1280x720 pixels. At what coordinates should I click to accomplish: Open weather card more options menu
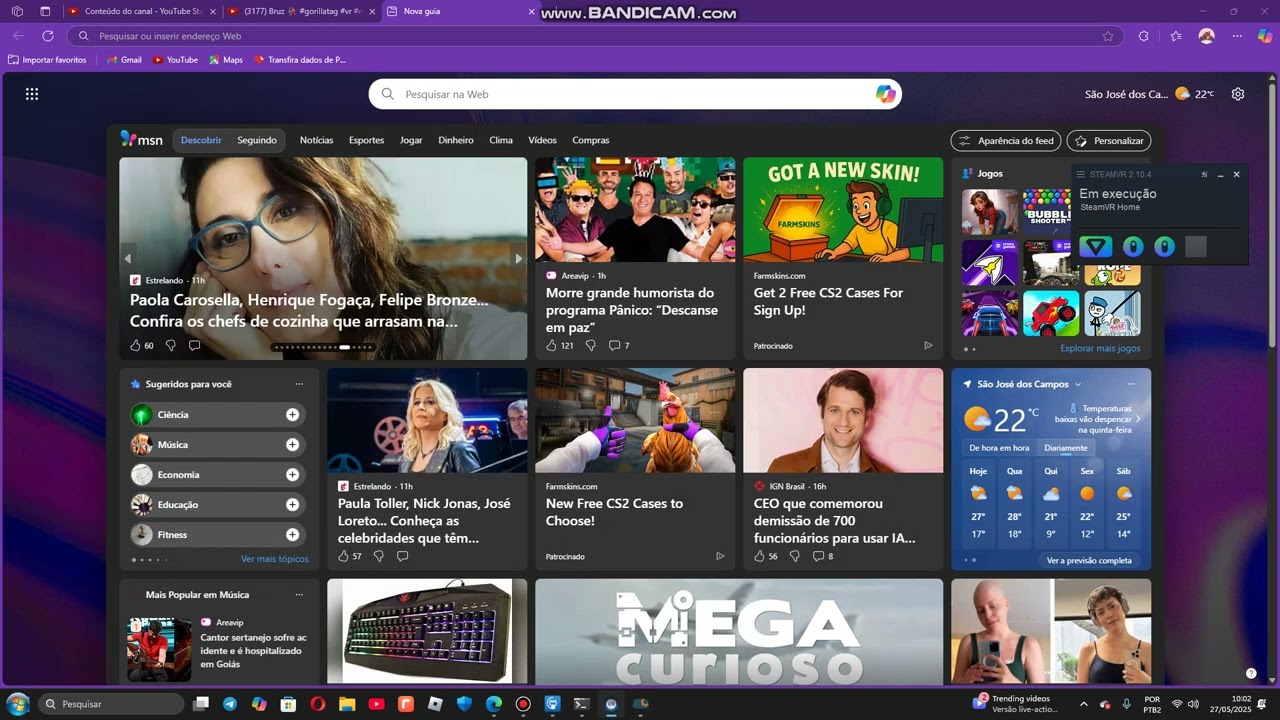pyautogui.click(x=1131, y=384)
